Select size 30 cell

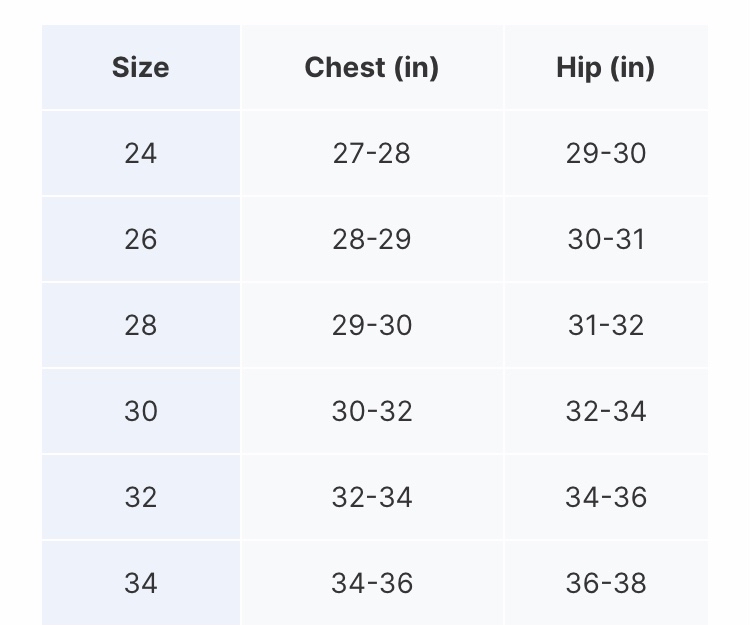coord(141,411)
